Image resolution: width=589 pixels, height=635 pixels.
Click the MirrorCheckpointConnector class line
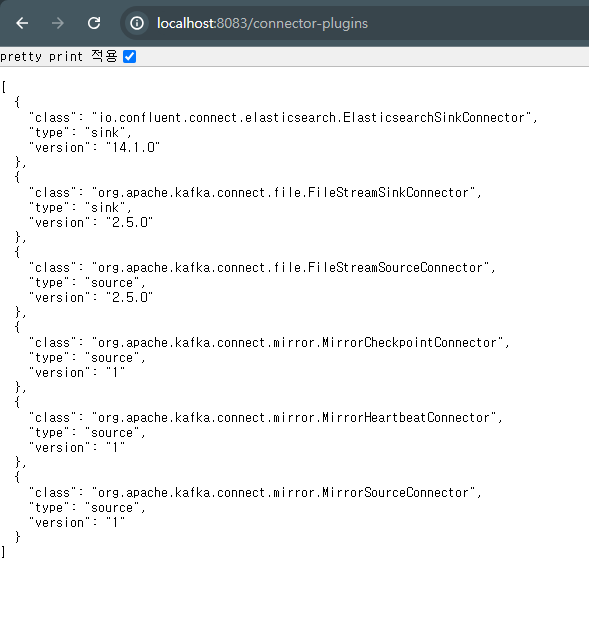click(x=269, y=343)
